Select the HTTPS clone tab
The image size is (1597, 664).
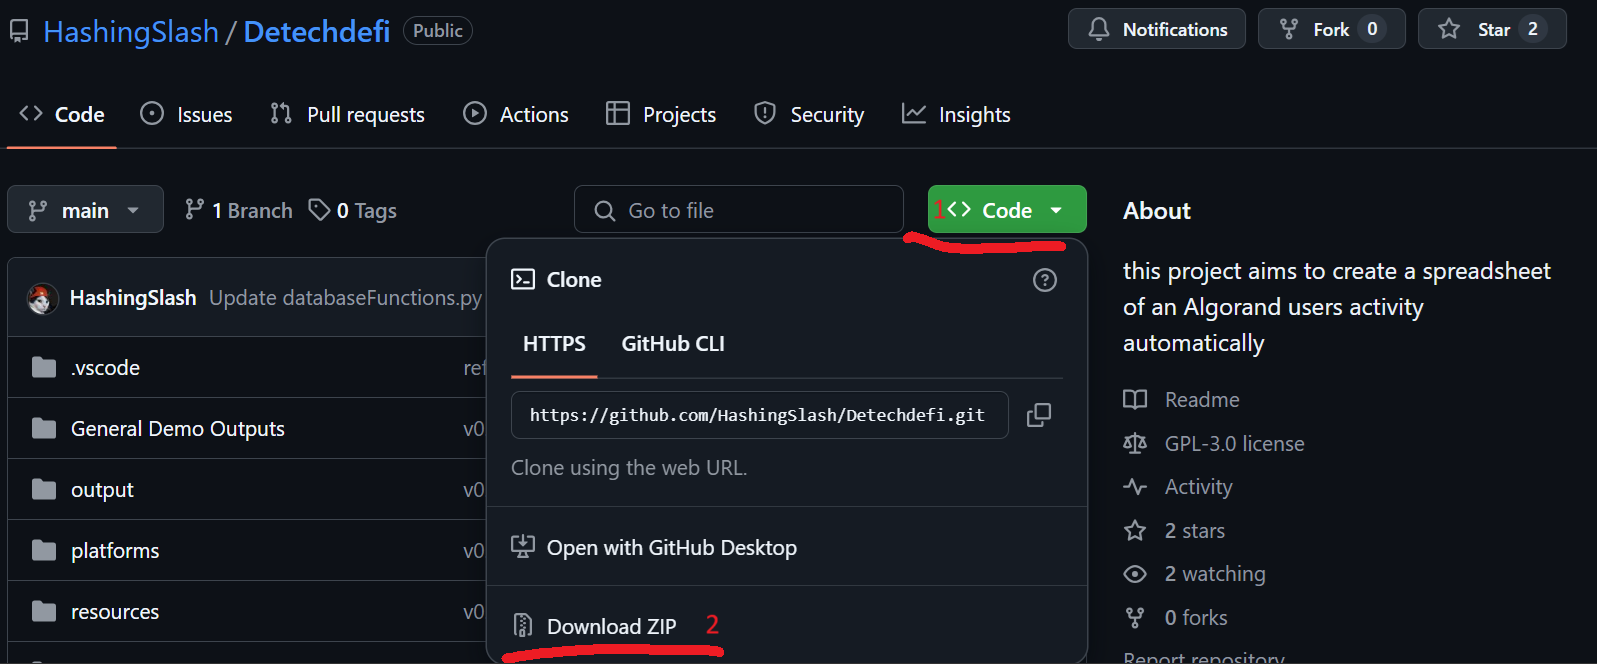tap(554, 344)
